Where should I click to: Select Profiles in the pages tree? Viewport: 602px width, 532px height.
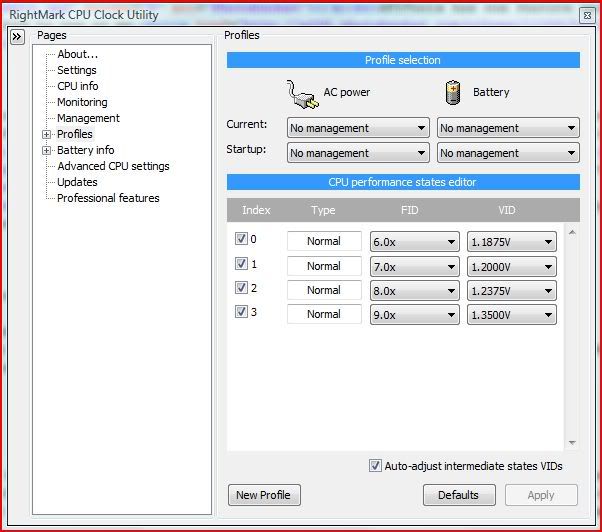click(x=75, y=134)
